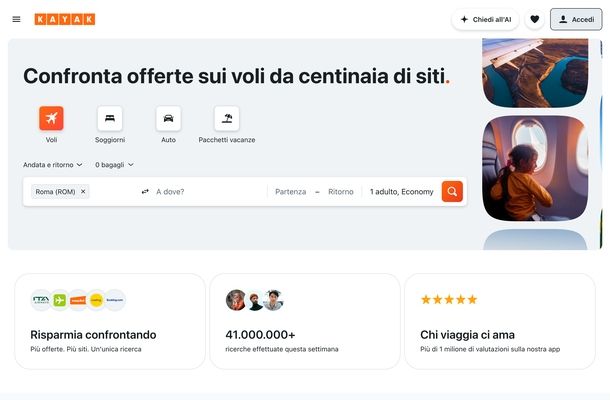Click the A dove? destination field
This screenshot has width=610, height=400.
click(205, 191)
